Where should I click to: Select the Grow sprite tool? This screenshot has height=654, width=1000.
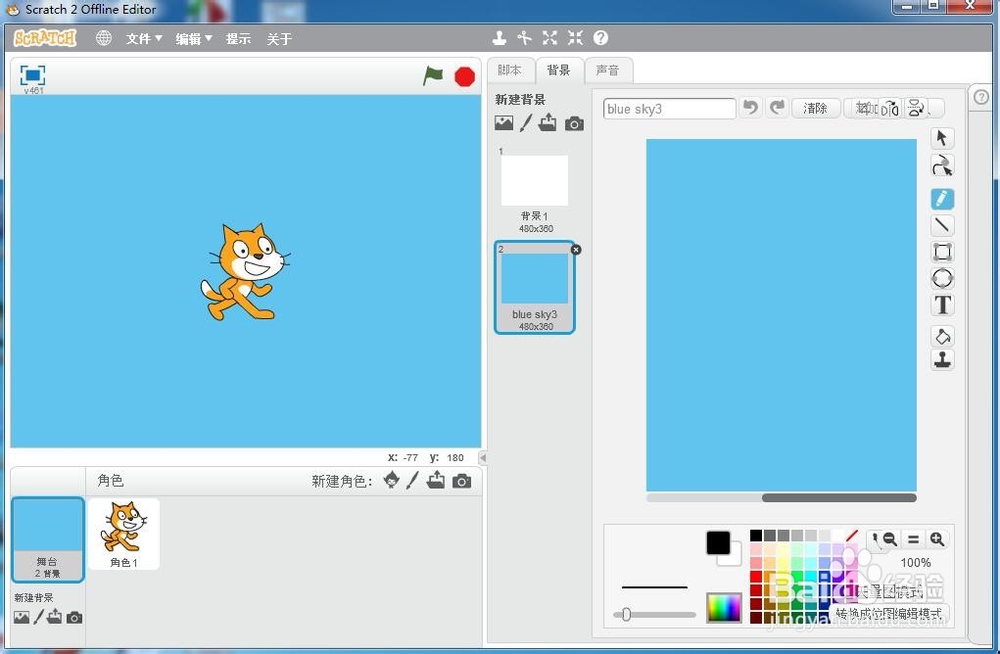tap(550, 38)
